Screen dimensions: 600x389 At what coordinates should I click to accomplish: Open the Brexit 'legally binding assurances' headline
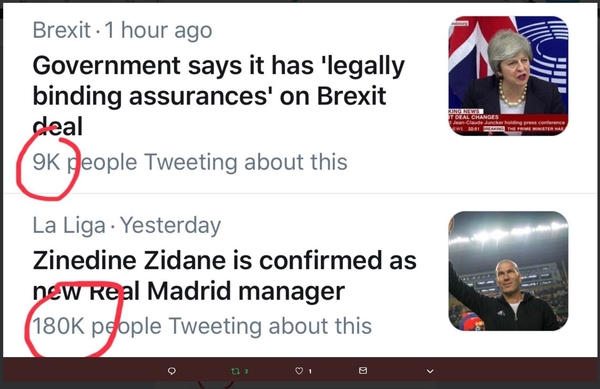pos(218,96)
